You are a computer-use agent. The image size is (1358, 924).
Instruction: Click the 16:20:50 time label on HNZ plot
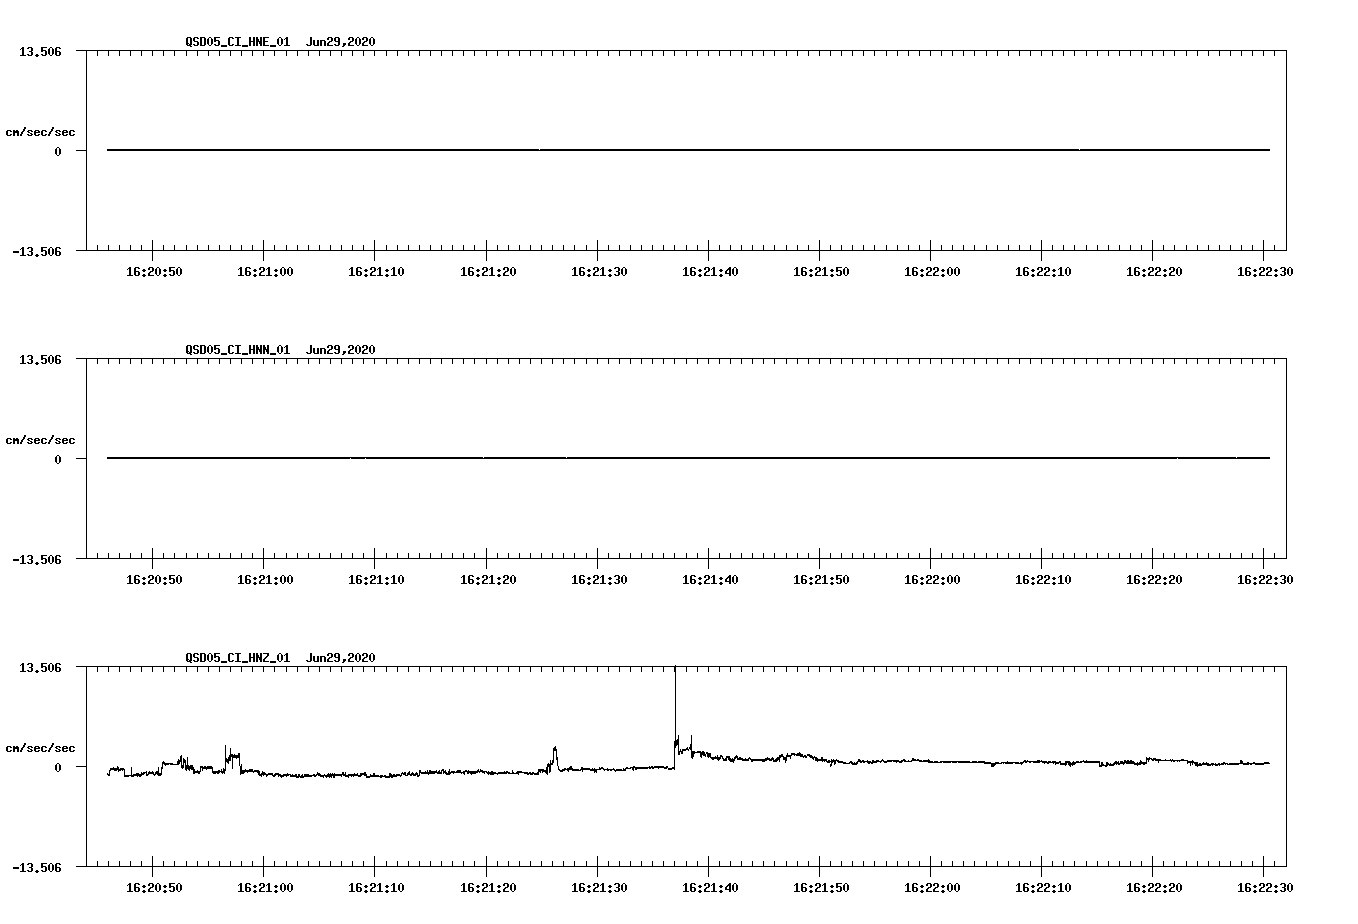[153, 888]
